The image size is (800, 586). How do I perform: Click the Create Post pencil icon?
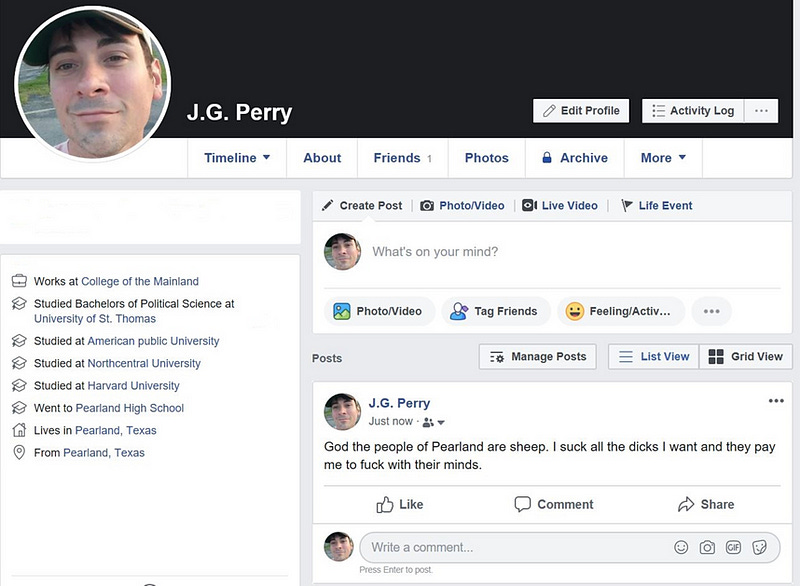pyautogui.click(x=328, y=206)
